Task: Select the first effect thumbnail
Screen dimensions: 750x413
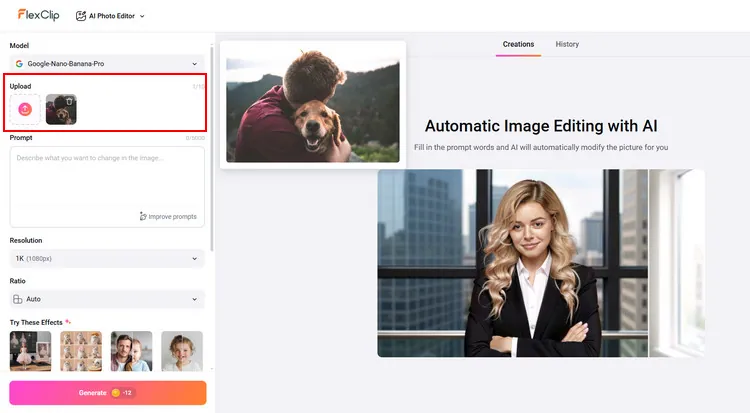Action: click(30, 351)
